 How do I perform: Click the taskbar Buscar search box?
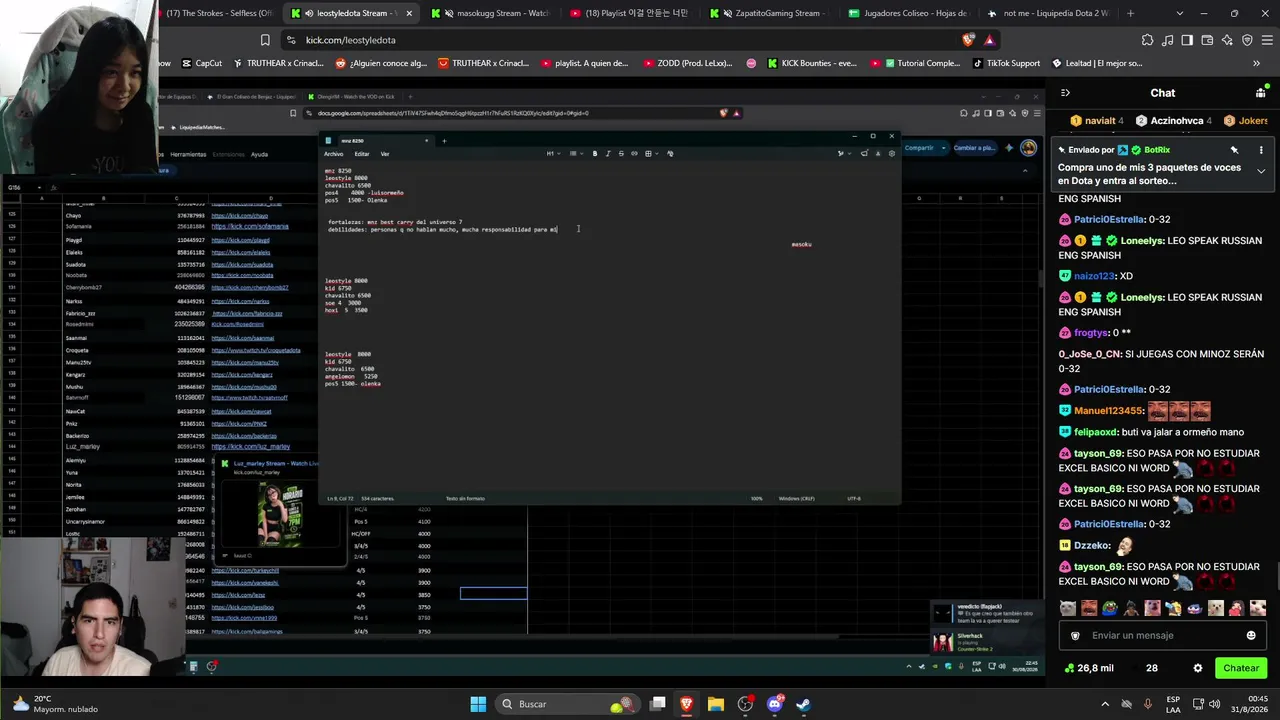[568, 704]
